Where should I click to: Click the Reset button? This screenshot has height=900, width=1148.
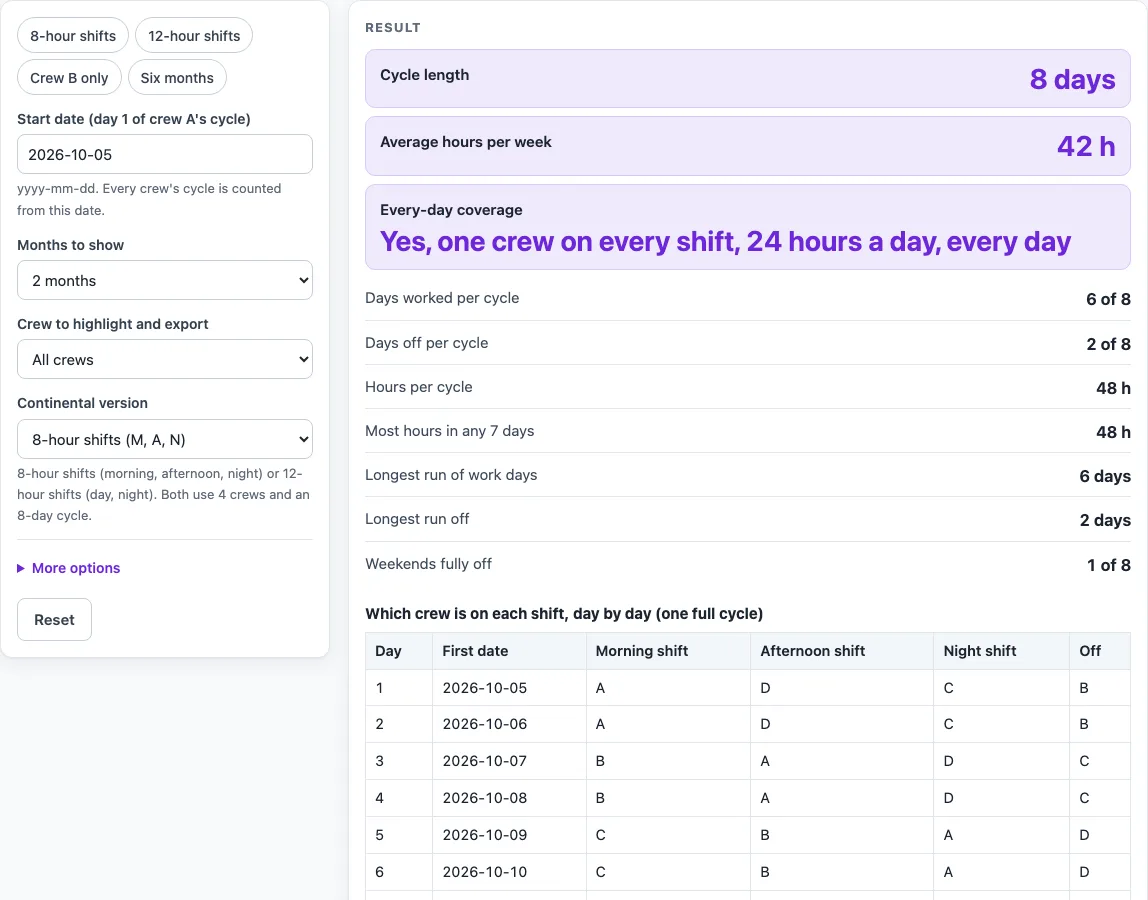point(54,620)
